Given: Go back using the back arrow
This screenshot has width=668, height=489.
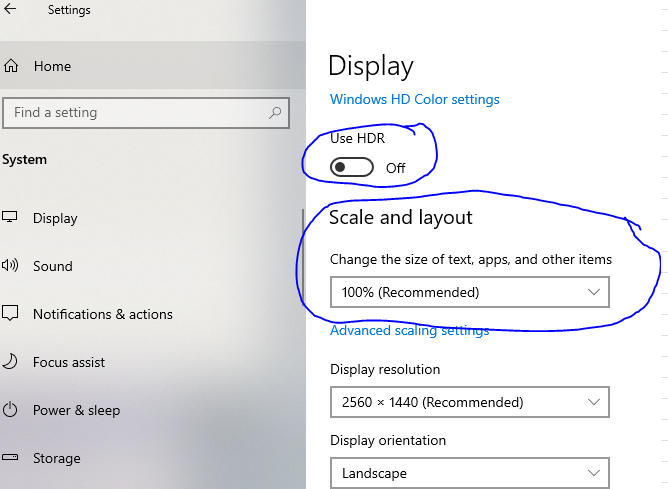Looking at the screenshot, I should coord(9,9).
